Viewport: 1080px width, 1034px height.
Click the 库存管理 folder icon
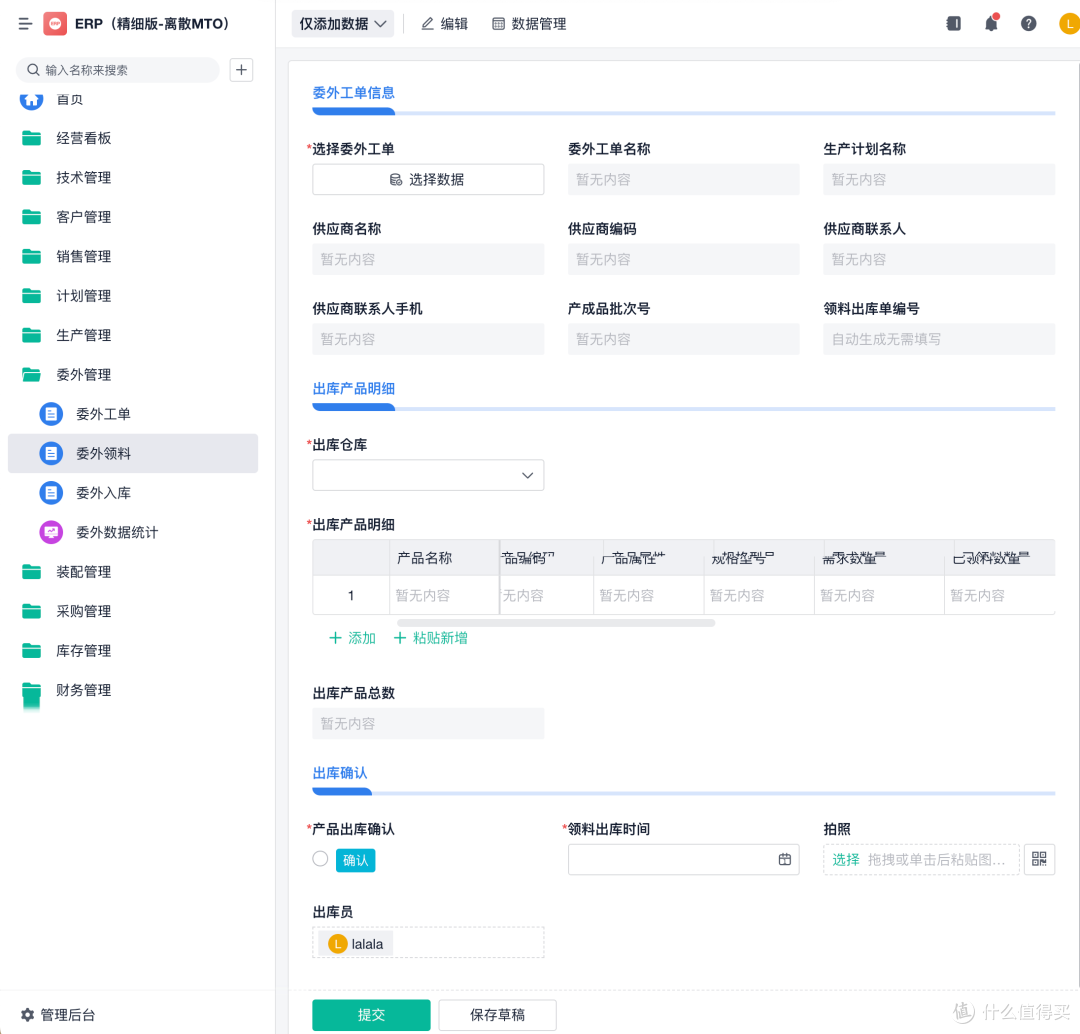(32, 650)
